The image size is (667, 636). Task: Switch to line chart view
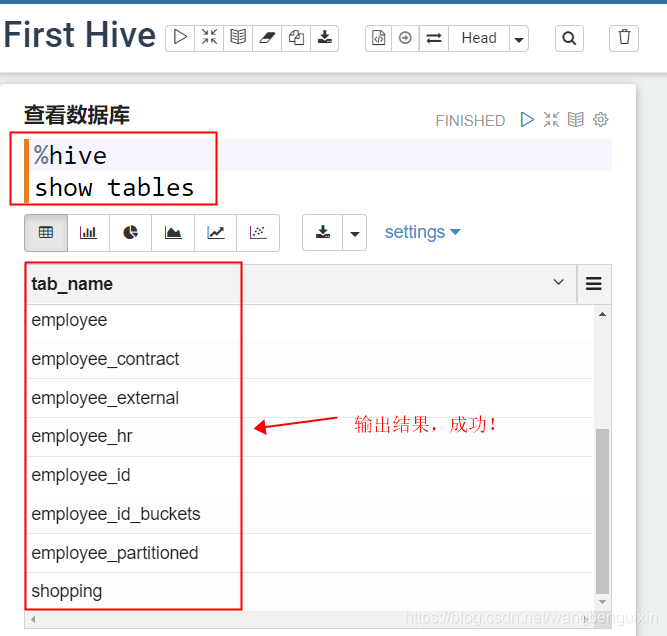click(216, 232)
